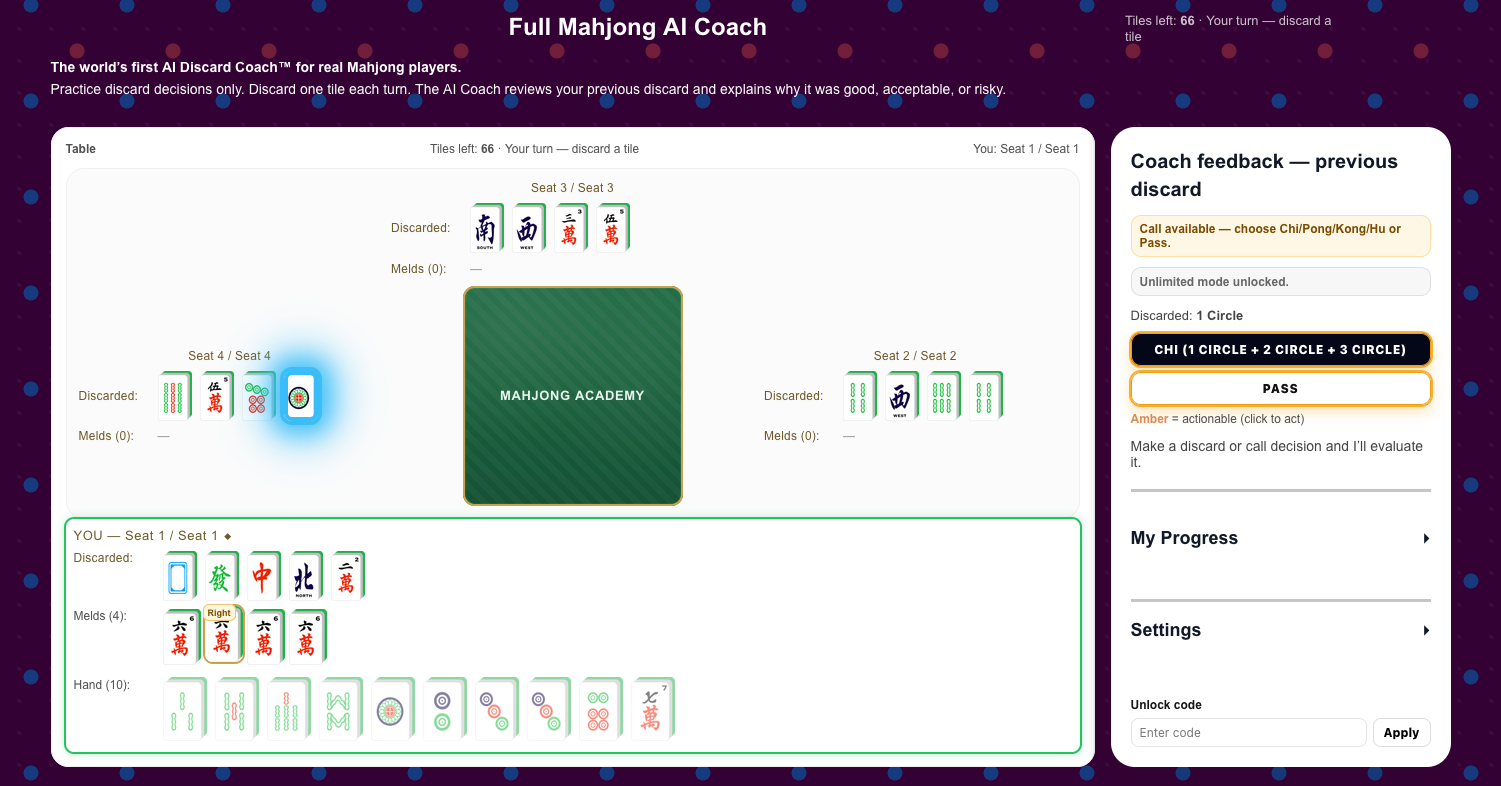This screenshot has width=1501, height=786.
Task: Discard the 7 Bamboo tile from hand
Action: click(x=288, y=709)
